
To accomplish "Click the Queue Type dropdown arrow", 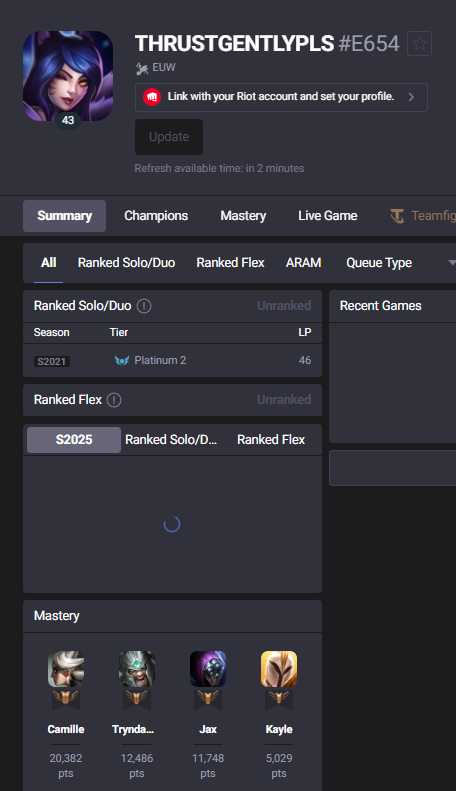I will 452,263.
